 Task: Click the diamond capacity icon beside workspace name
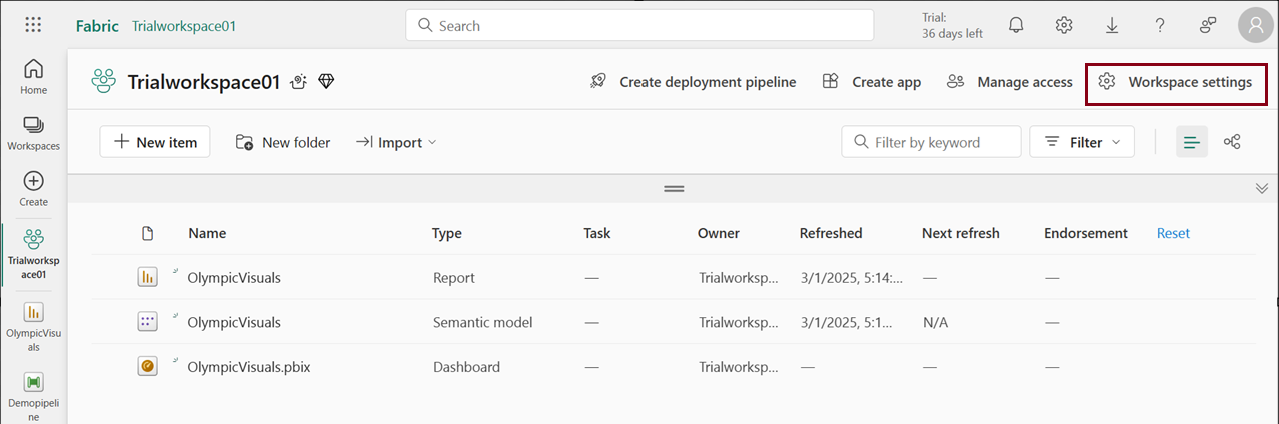point(326,82)
